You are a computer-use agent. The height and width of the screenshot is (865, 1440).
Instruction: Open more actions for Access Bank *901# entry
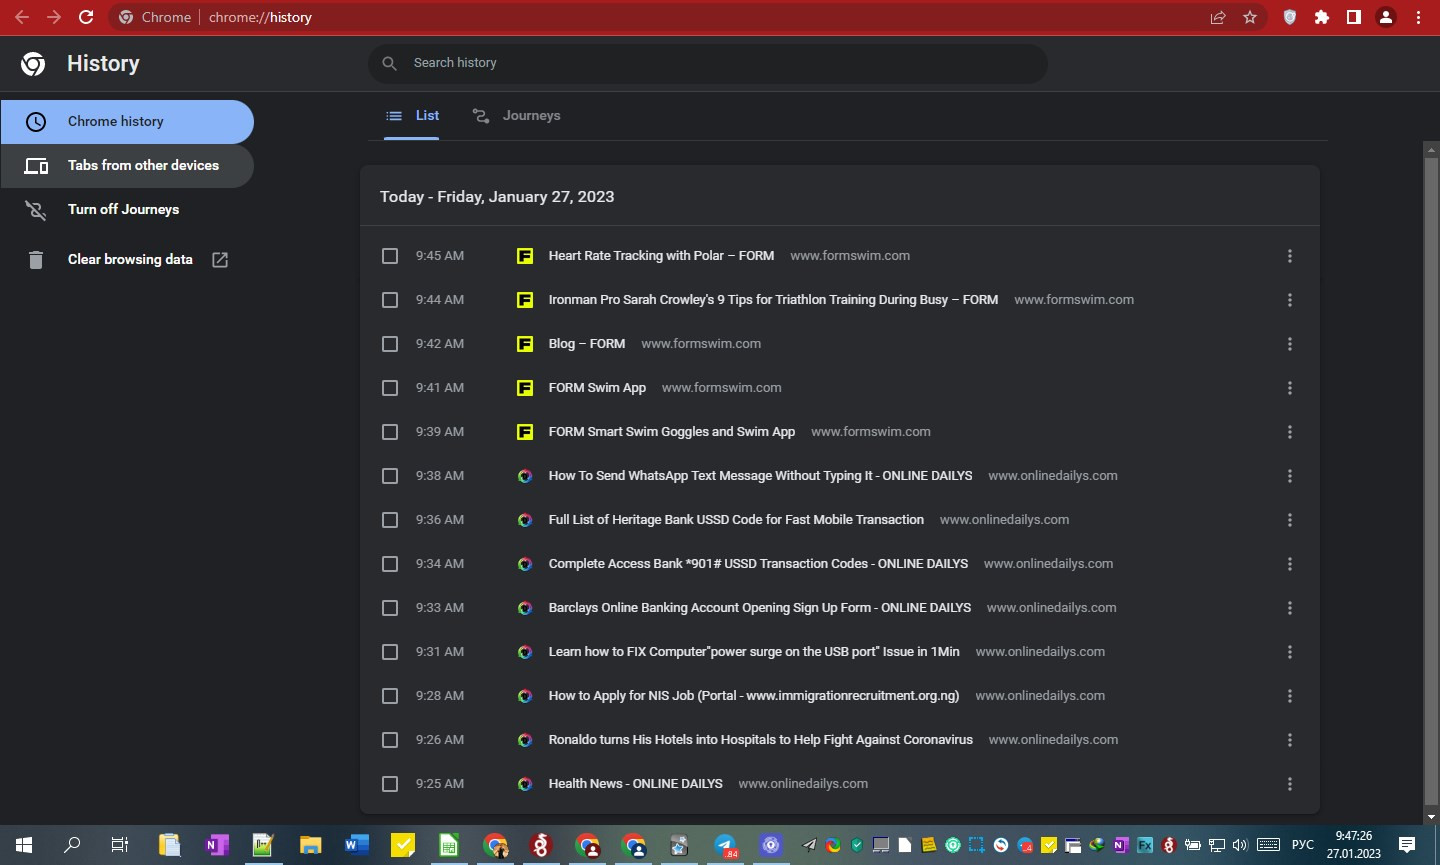coord(1290,564)
